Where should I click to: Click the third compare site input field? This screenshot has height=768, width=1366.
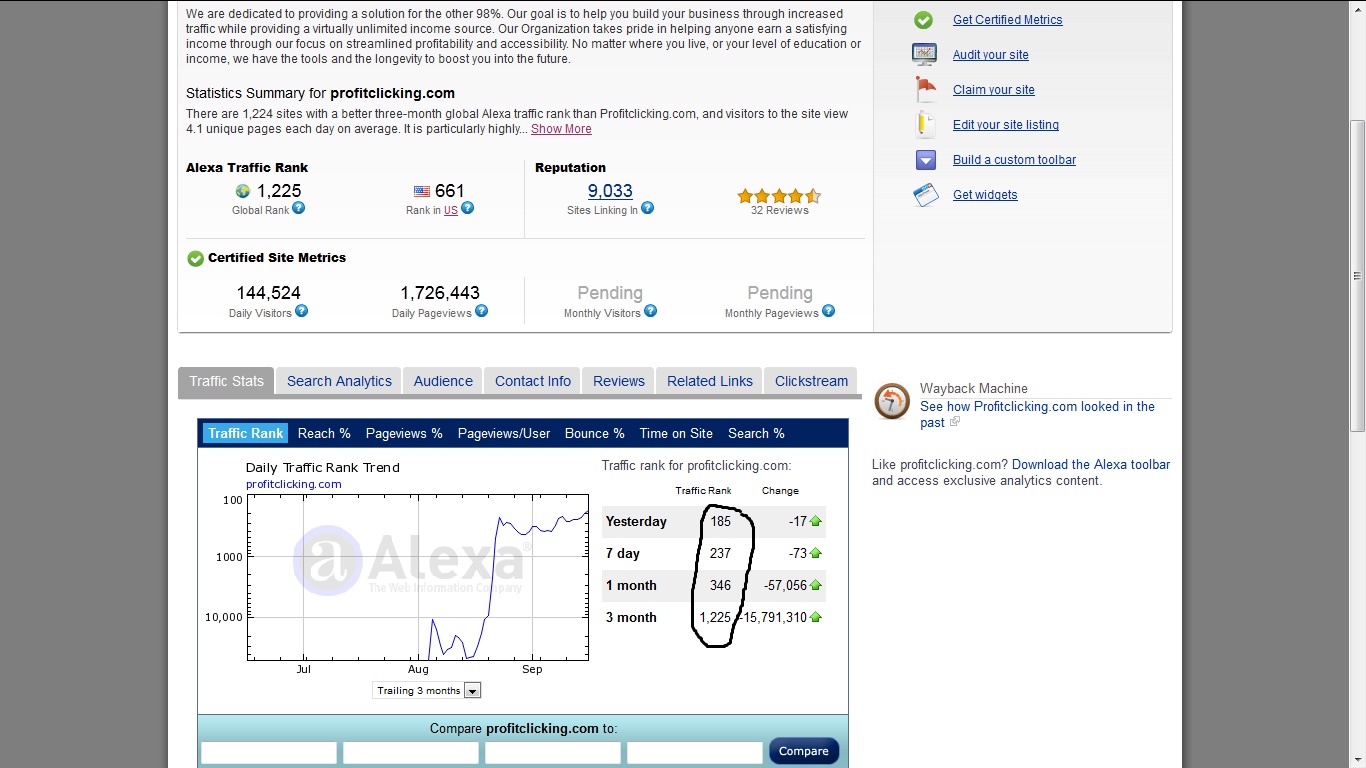pos(553,753)
